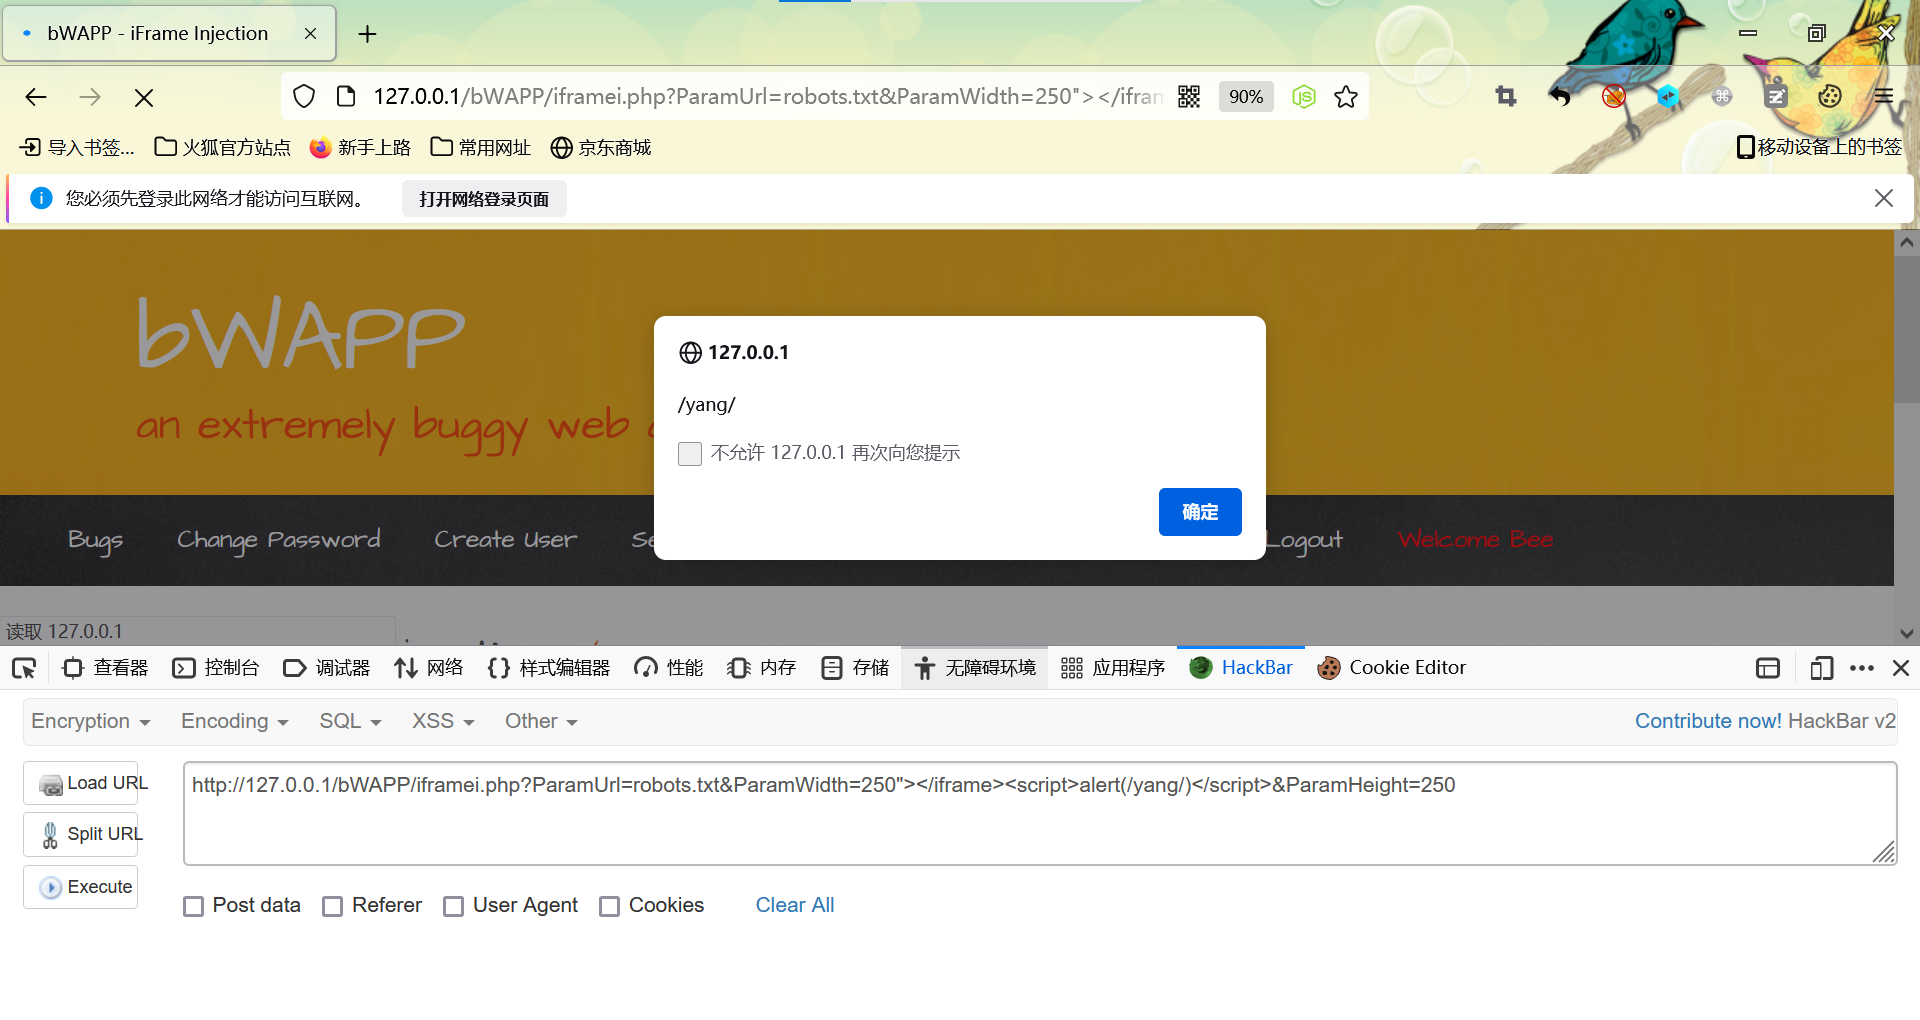
Task: Enable the User Agent checkbox
Action: [x=454, y=906]
